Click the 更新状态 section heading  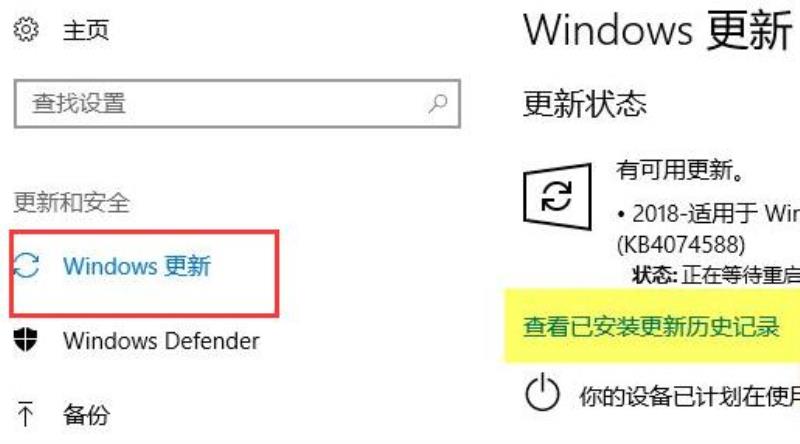[x=585, y=104]
